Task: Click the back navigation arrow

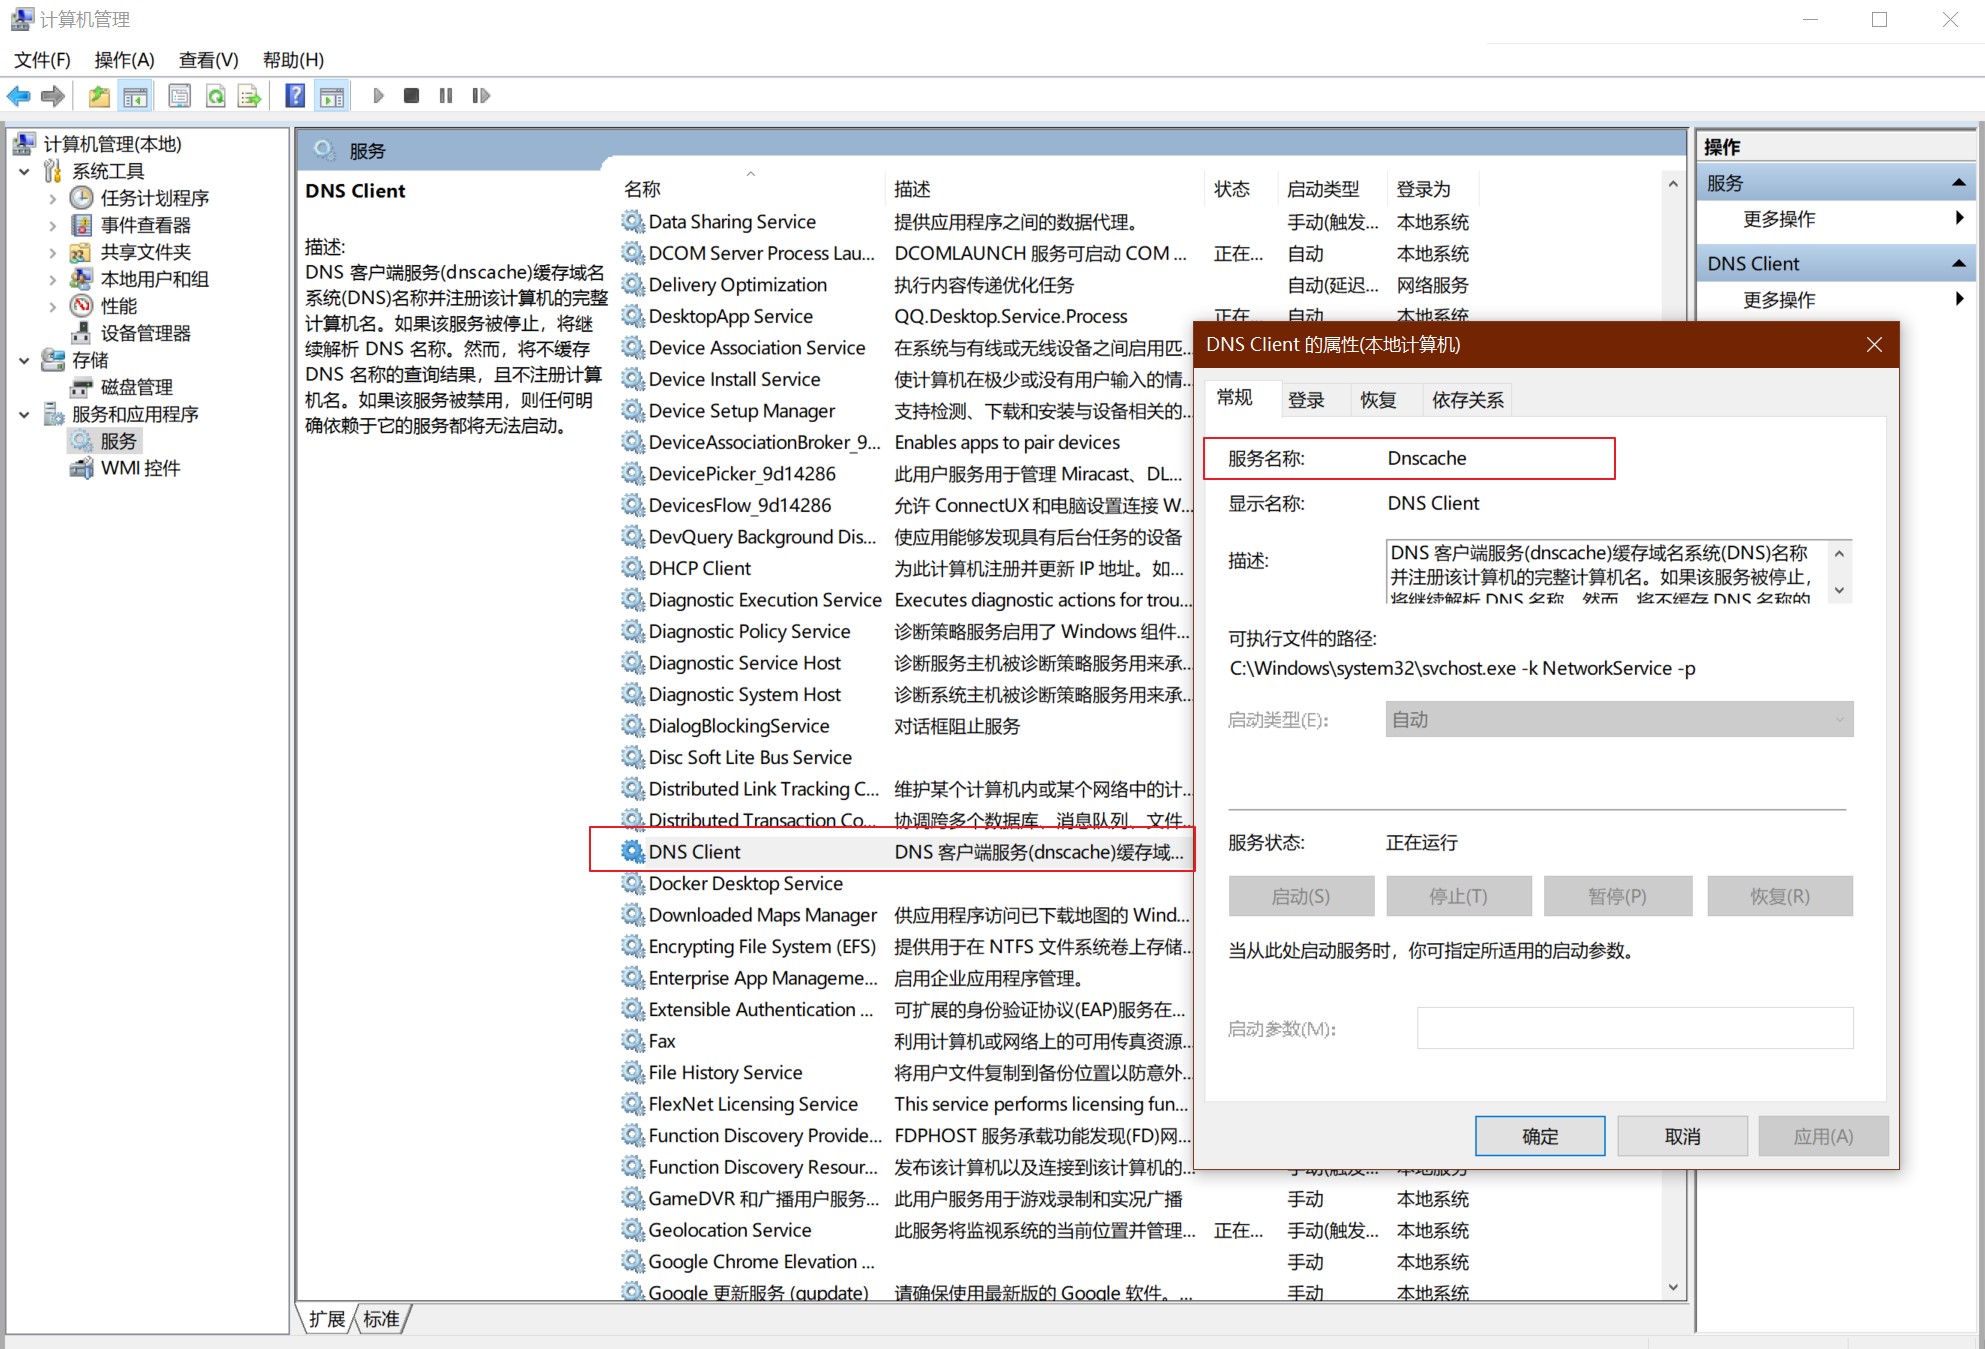Action: click(17, 95)
